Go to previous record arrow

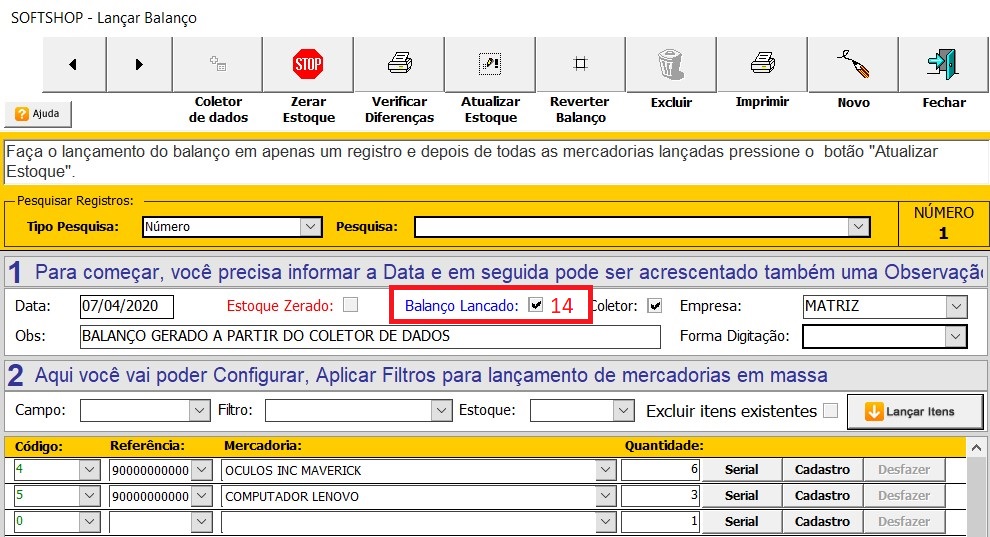click(73, 65)
